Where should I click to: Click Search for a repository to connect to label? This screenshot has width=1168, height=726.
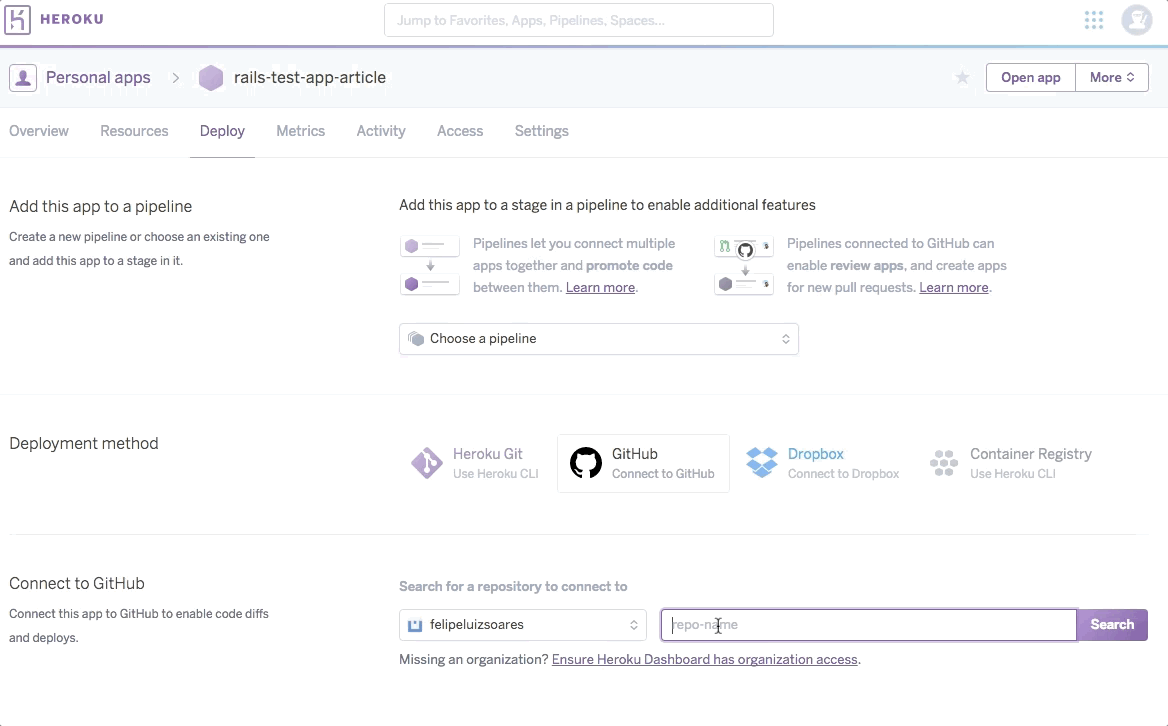tap(513, 586)
